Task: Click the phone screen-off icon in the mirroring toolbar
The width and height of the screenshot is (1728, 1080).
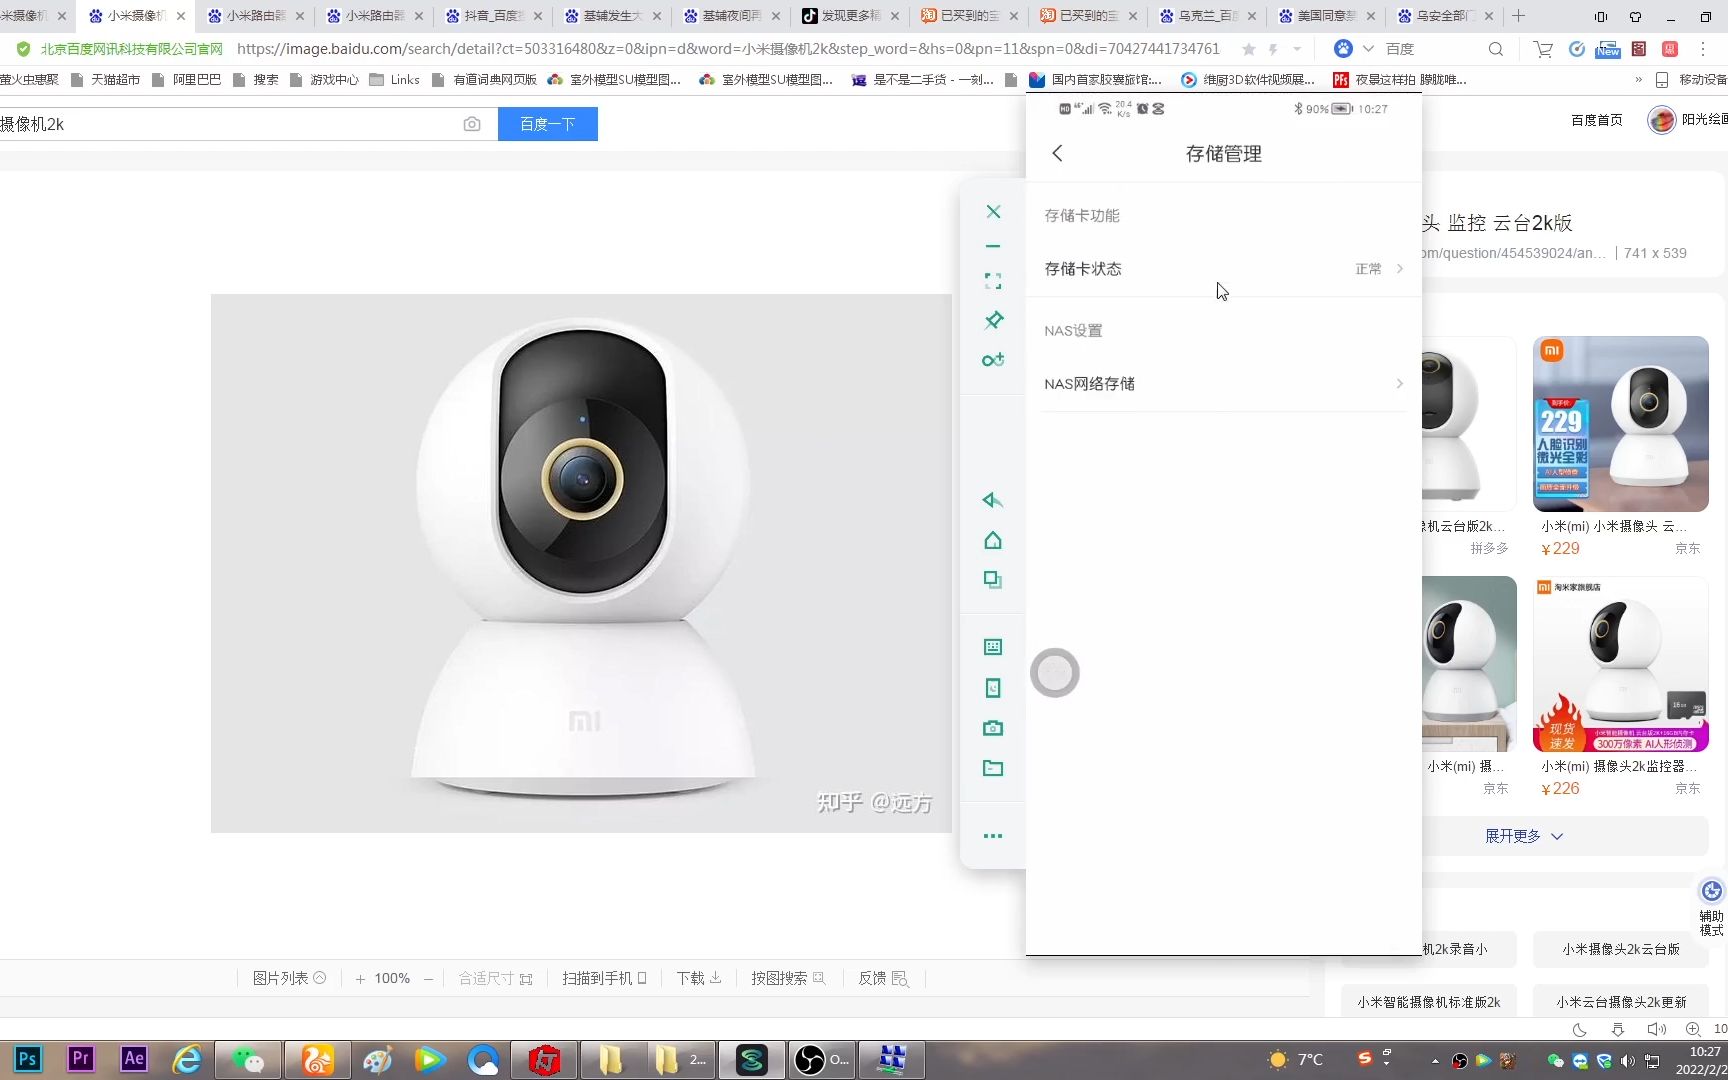Action: pos(993,688)
